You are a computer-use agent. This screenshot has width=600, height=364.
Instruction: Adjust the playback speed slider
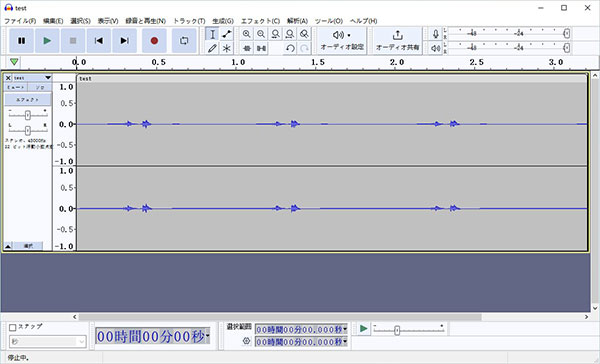coord(397,330)
